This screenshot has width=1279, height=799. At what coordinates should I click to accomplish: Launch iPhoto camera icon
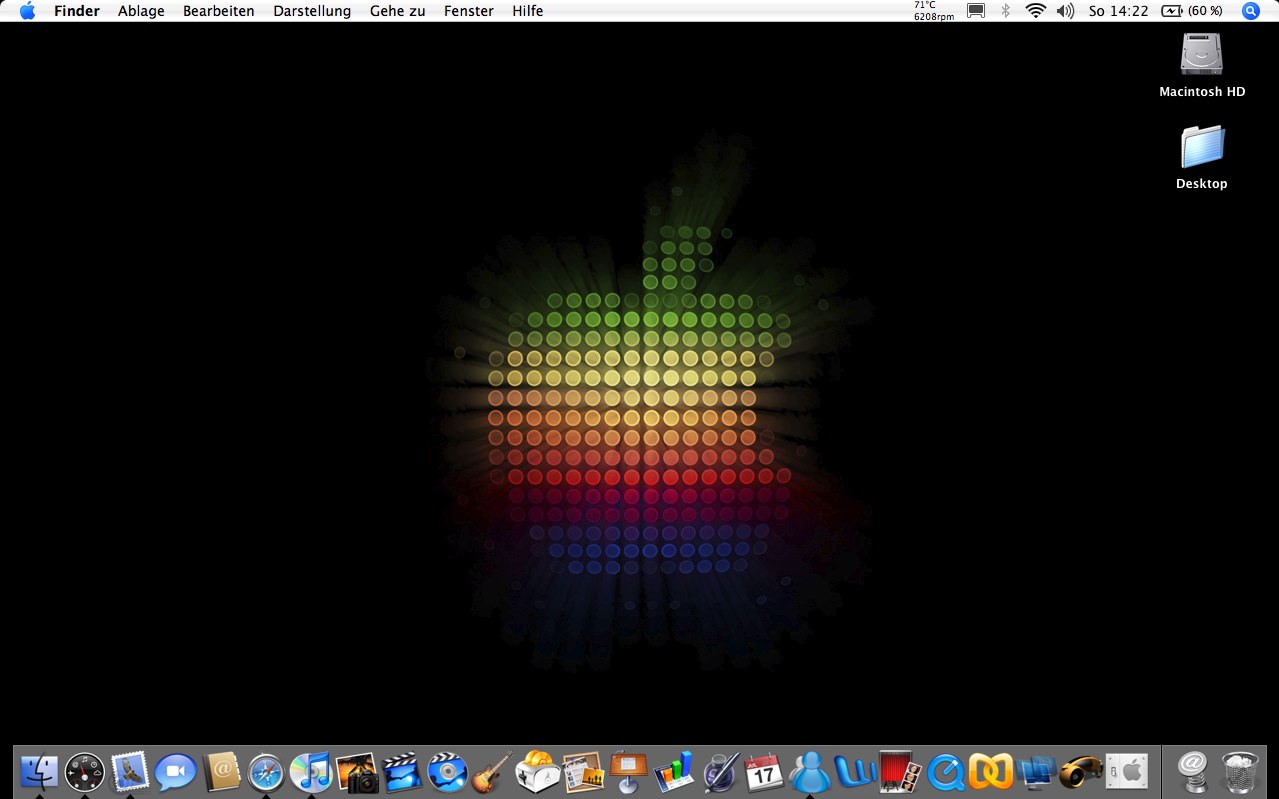[x=357, y=772]
